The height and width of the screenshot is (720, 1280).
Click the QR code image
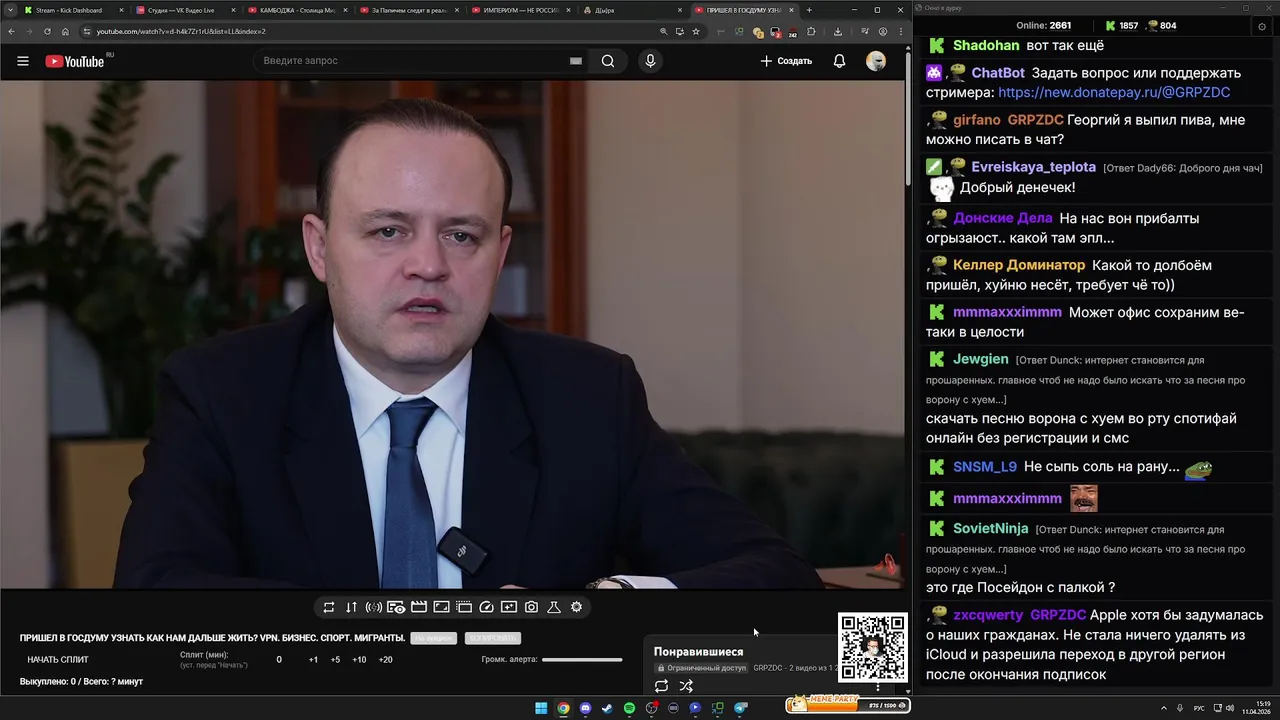point(873,648)
